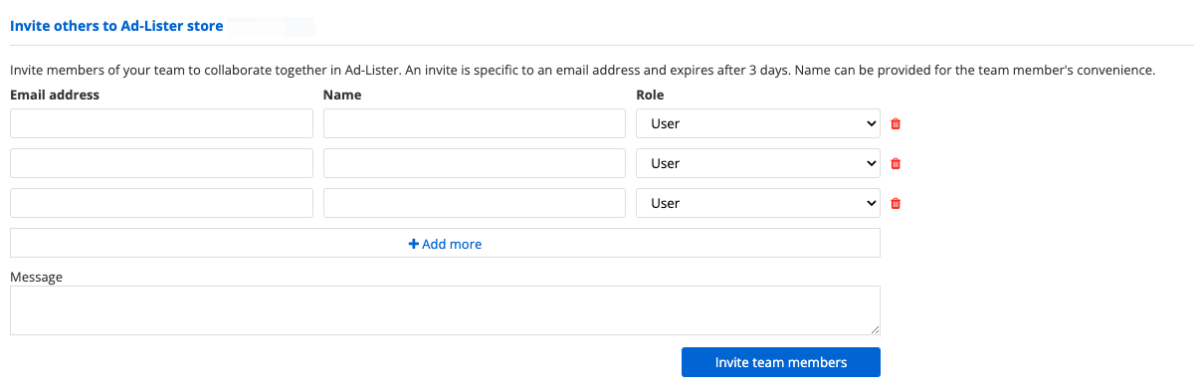The image size is (1194, 391).
Task: Open the first row Role dropdown
Action: 758,123
